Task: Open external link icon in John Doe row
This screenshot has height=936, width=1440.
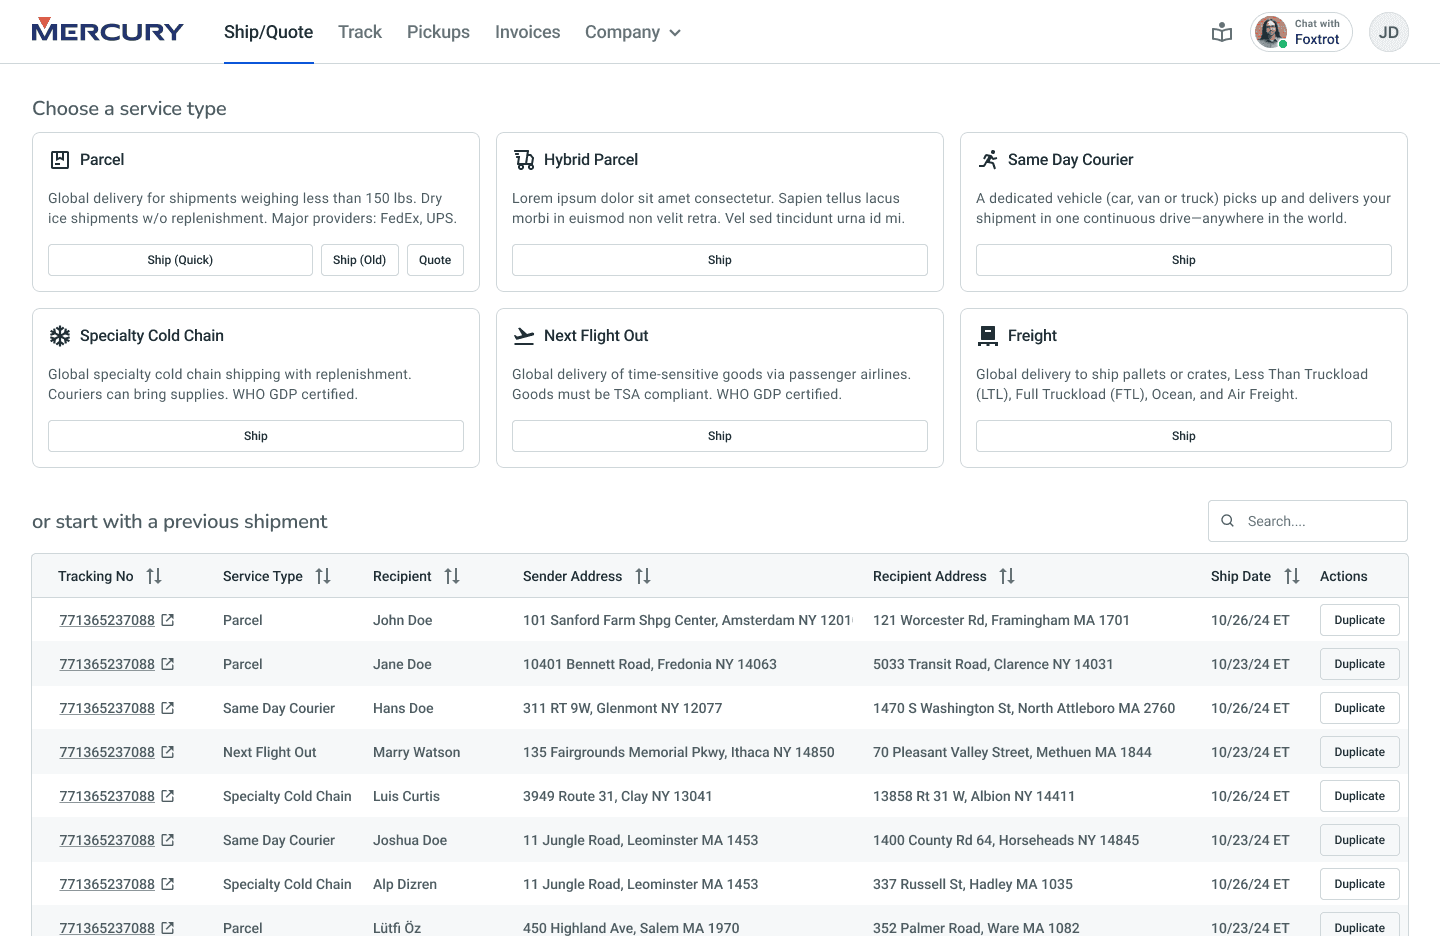Action: [168, 620]
